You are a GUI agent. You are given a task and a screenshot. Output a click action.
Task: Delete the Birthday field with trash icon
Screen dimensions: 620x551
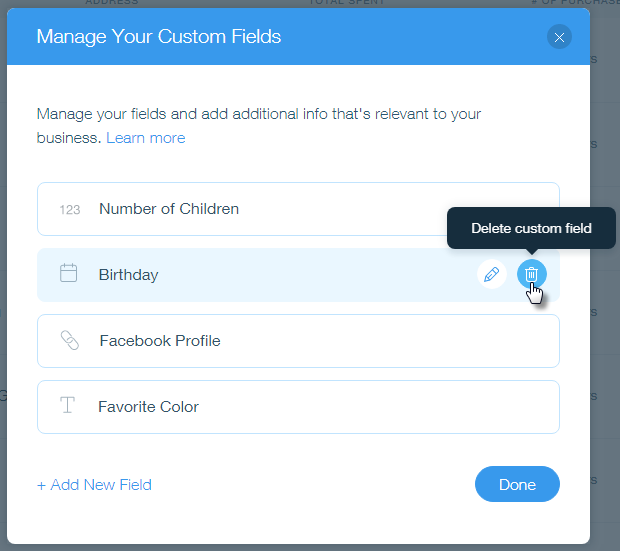coord(531,274)
